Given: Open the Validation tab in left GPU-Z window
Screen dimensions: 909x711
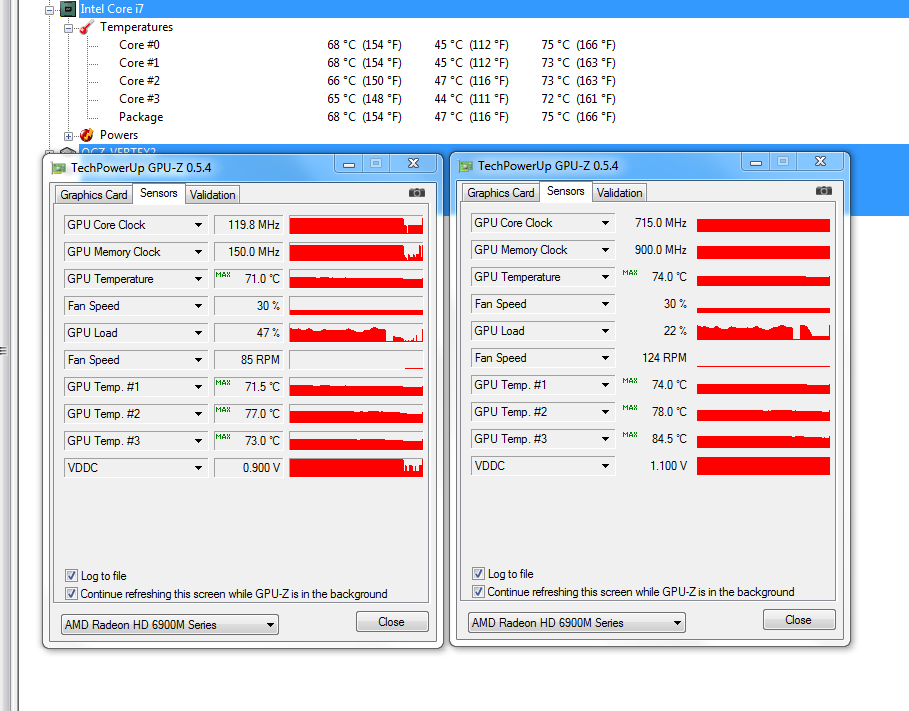Looking at the screenshot, I should coord(213,195).
